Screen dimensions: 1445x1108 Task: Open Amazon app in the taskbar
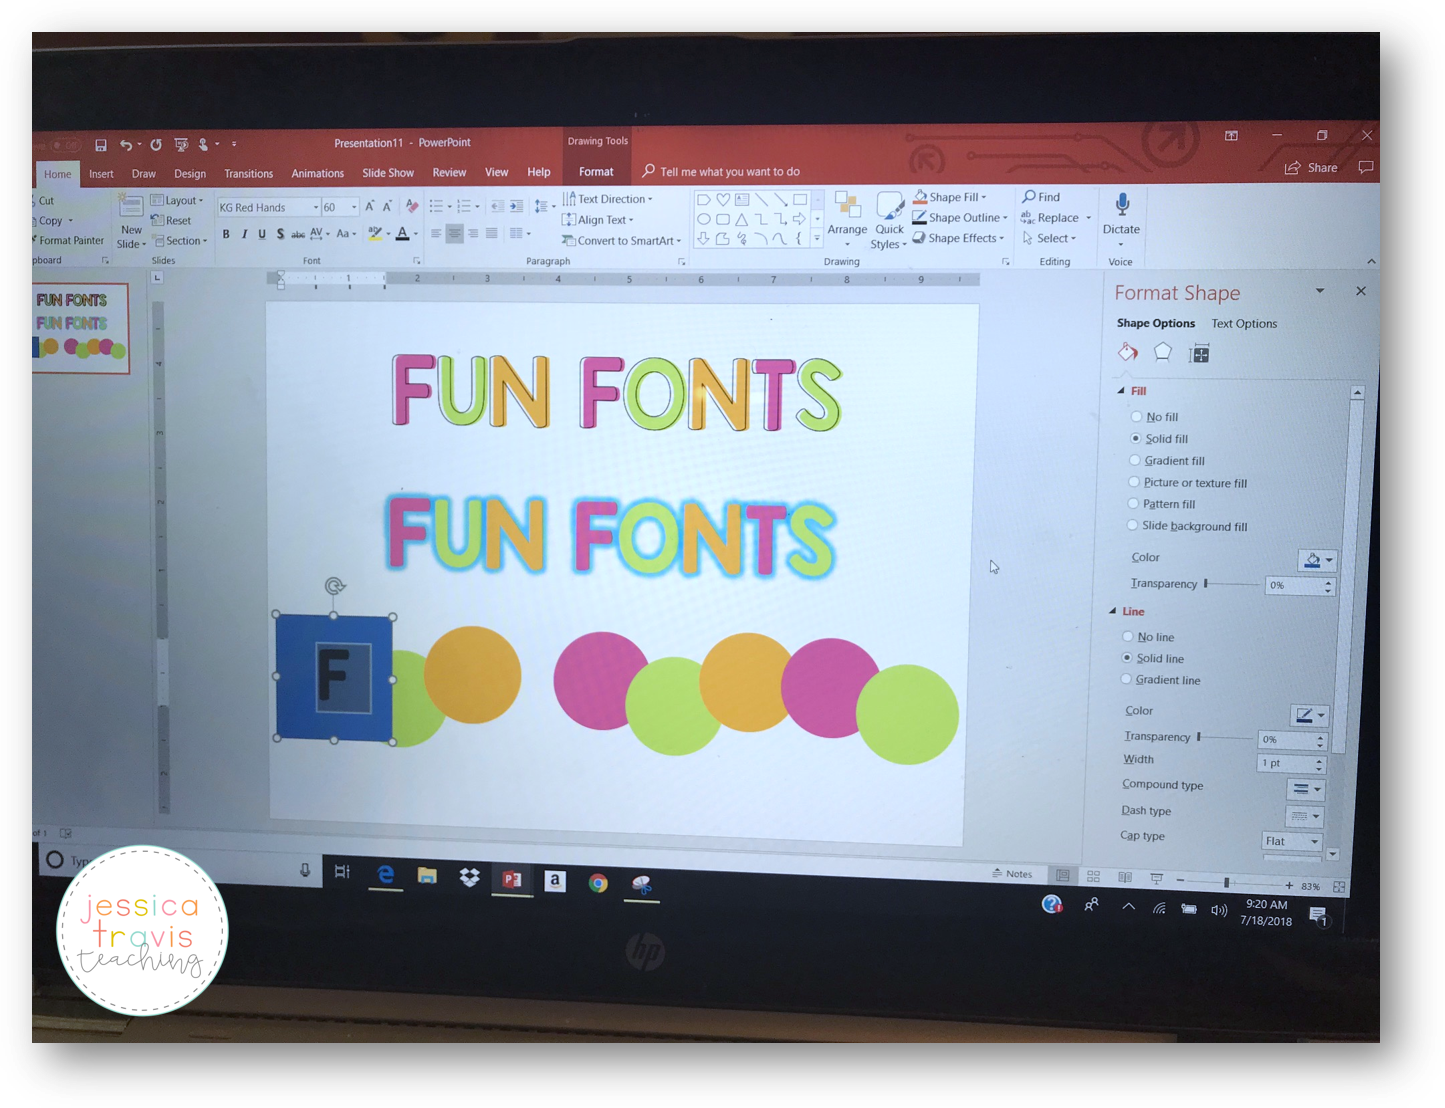click(x=555, y=880)
